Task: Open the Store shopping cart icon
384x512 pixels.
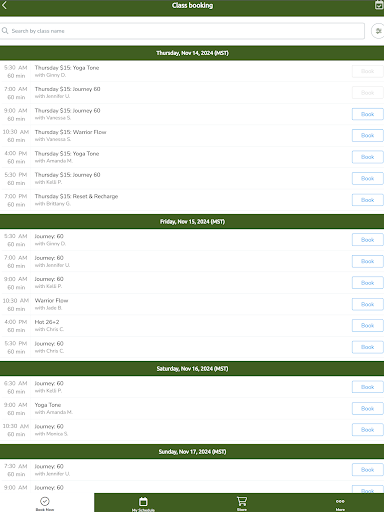Action: (x=242, y=501)
